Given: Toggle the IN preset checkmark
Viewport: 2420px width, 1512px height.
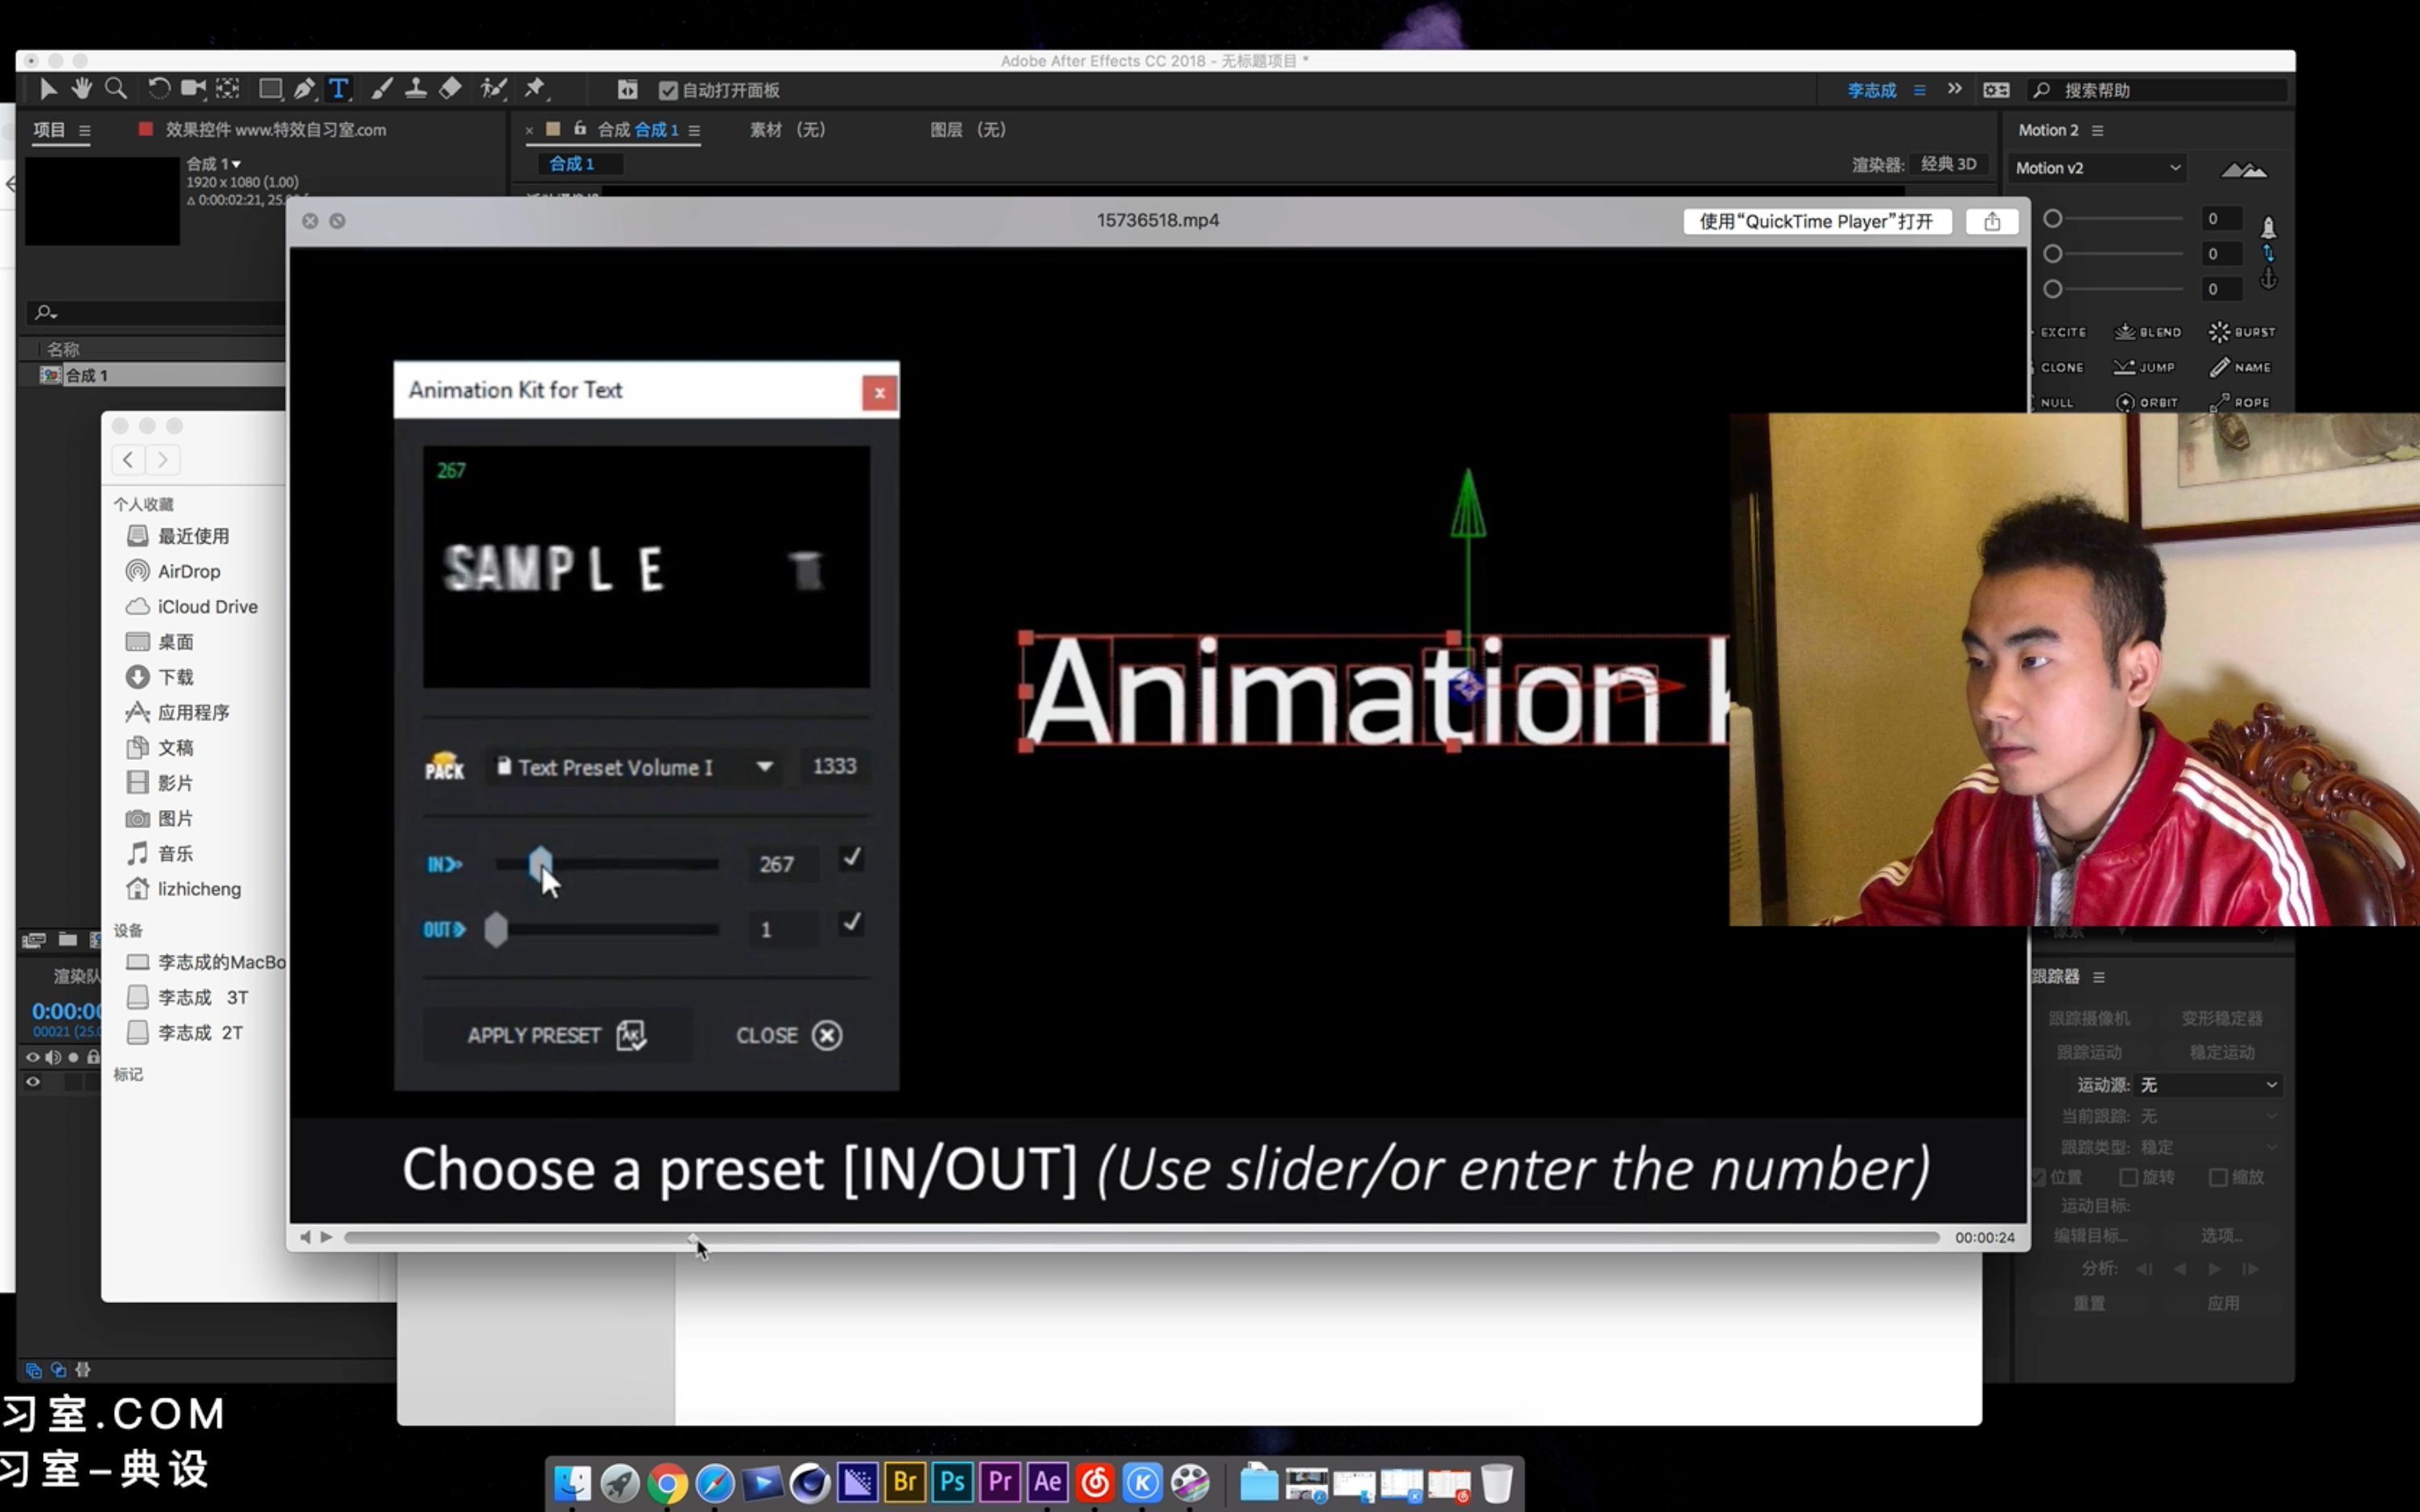Looking at the screenshot, I should pyautogui.click(x=851, y=858).
